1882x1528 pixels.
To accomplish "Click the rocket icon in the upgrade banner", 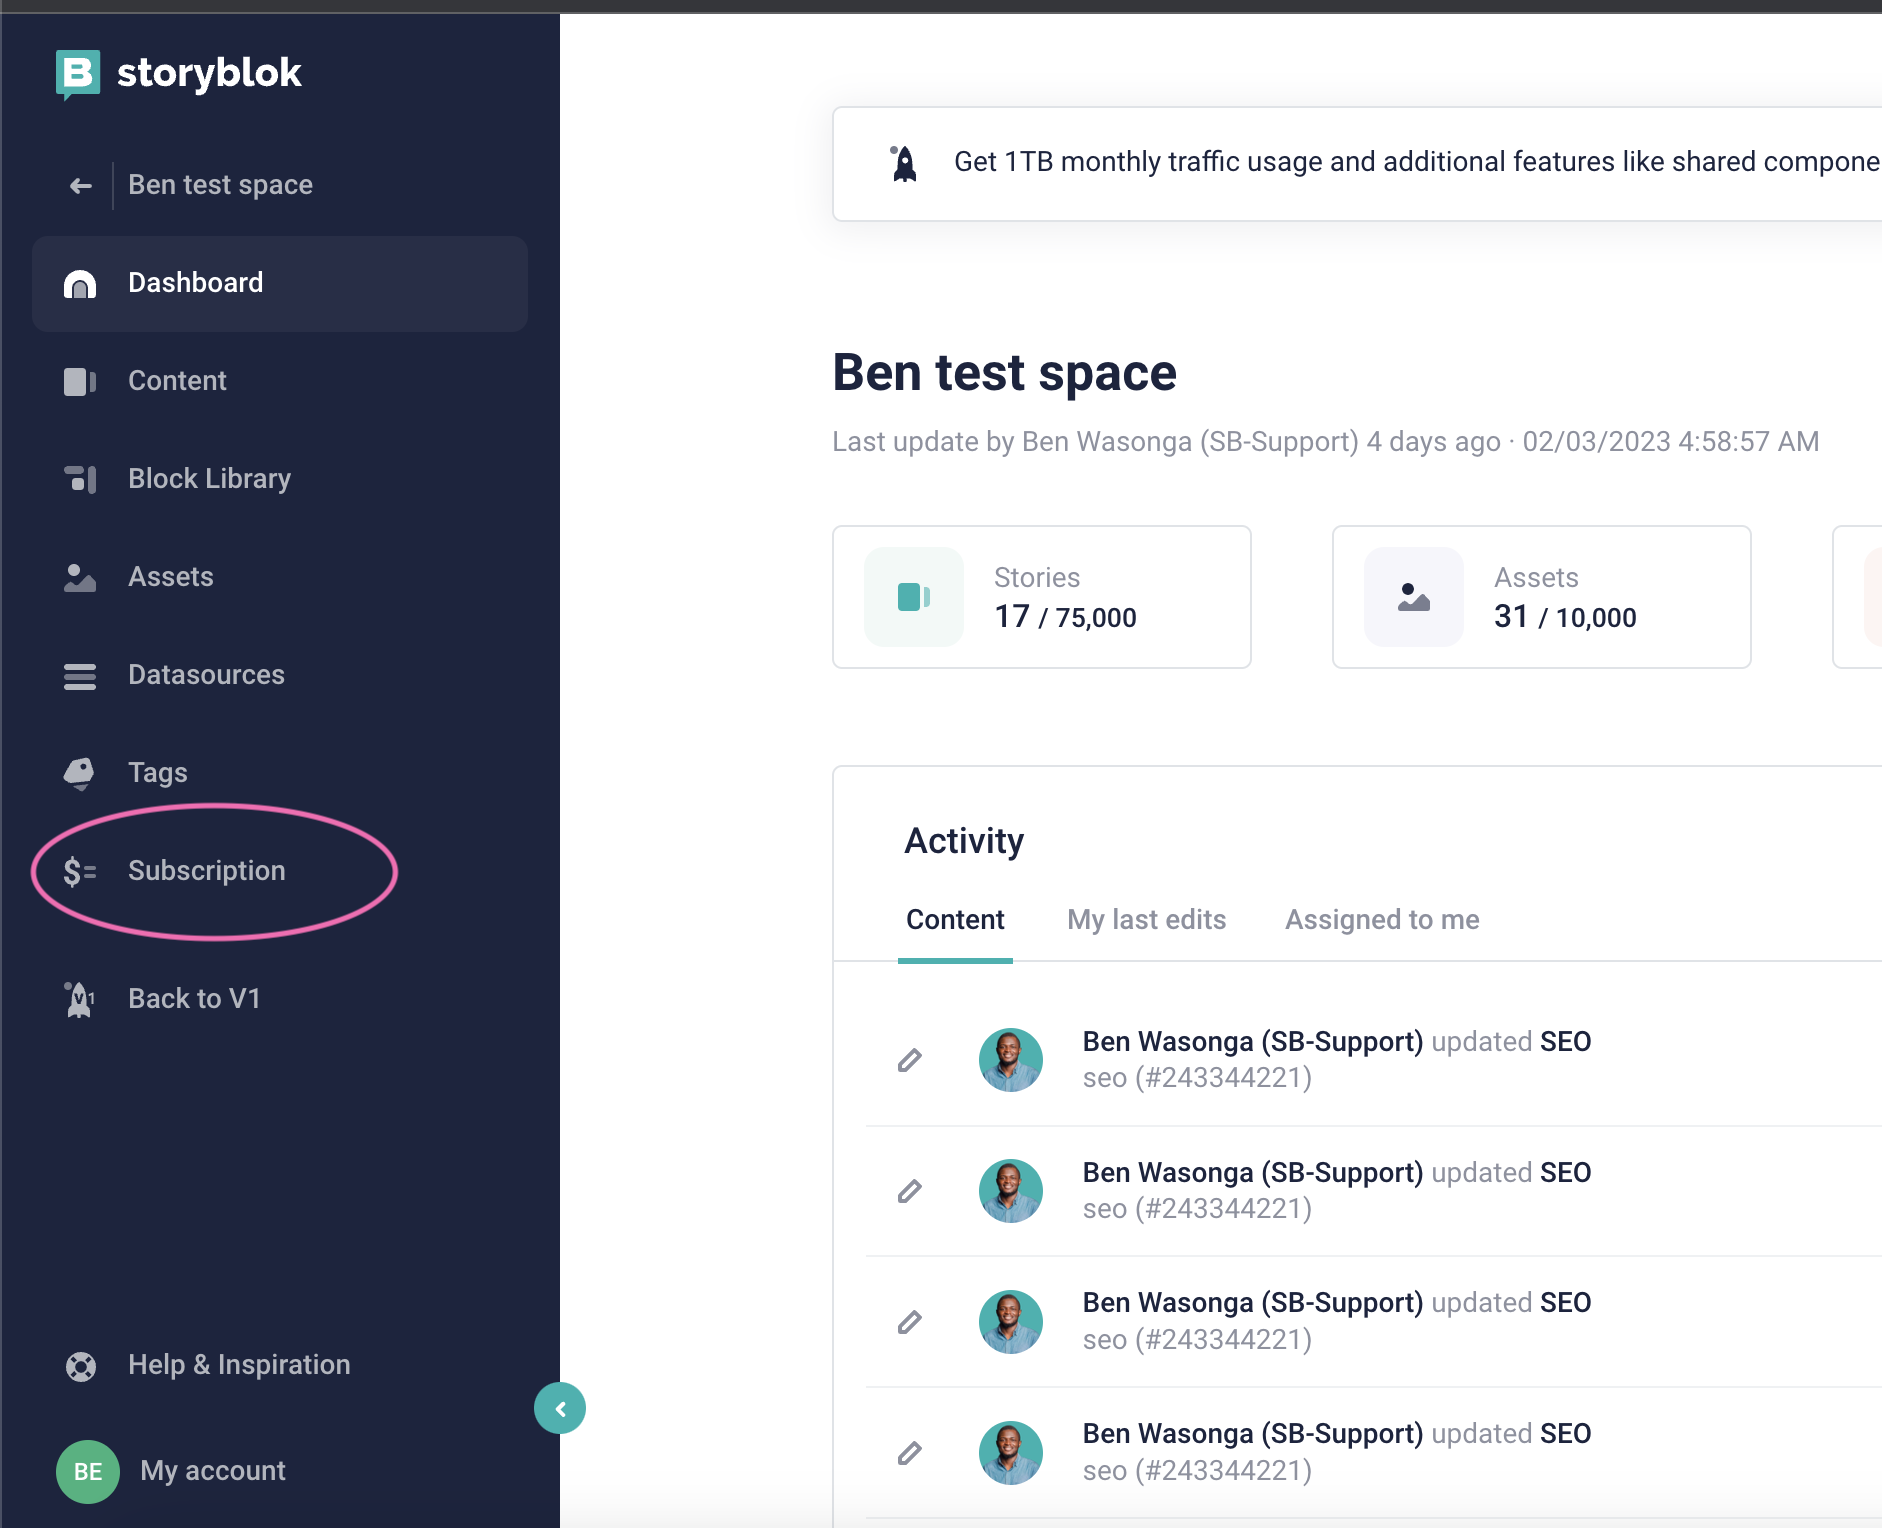I will [x=904, y=164].
